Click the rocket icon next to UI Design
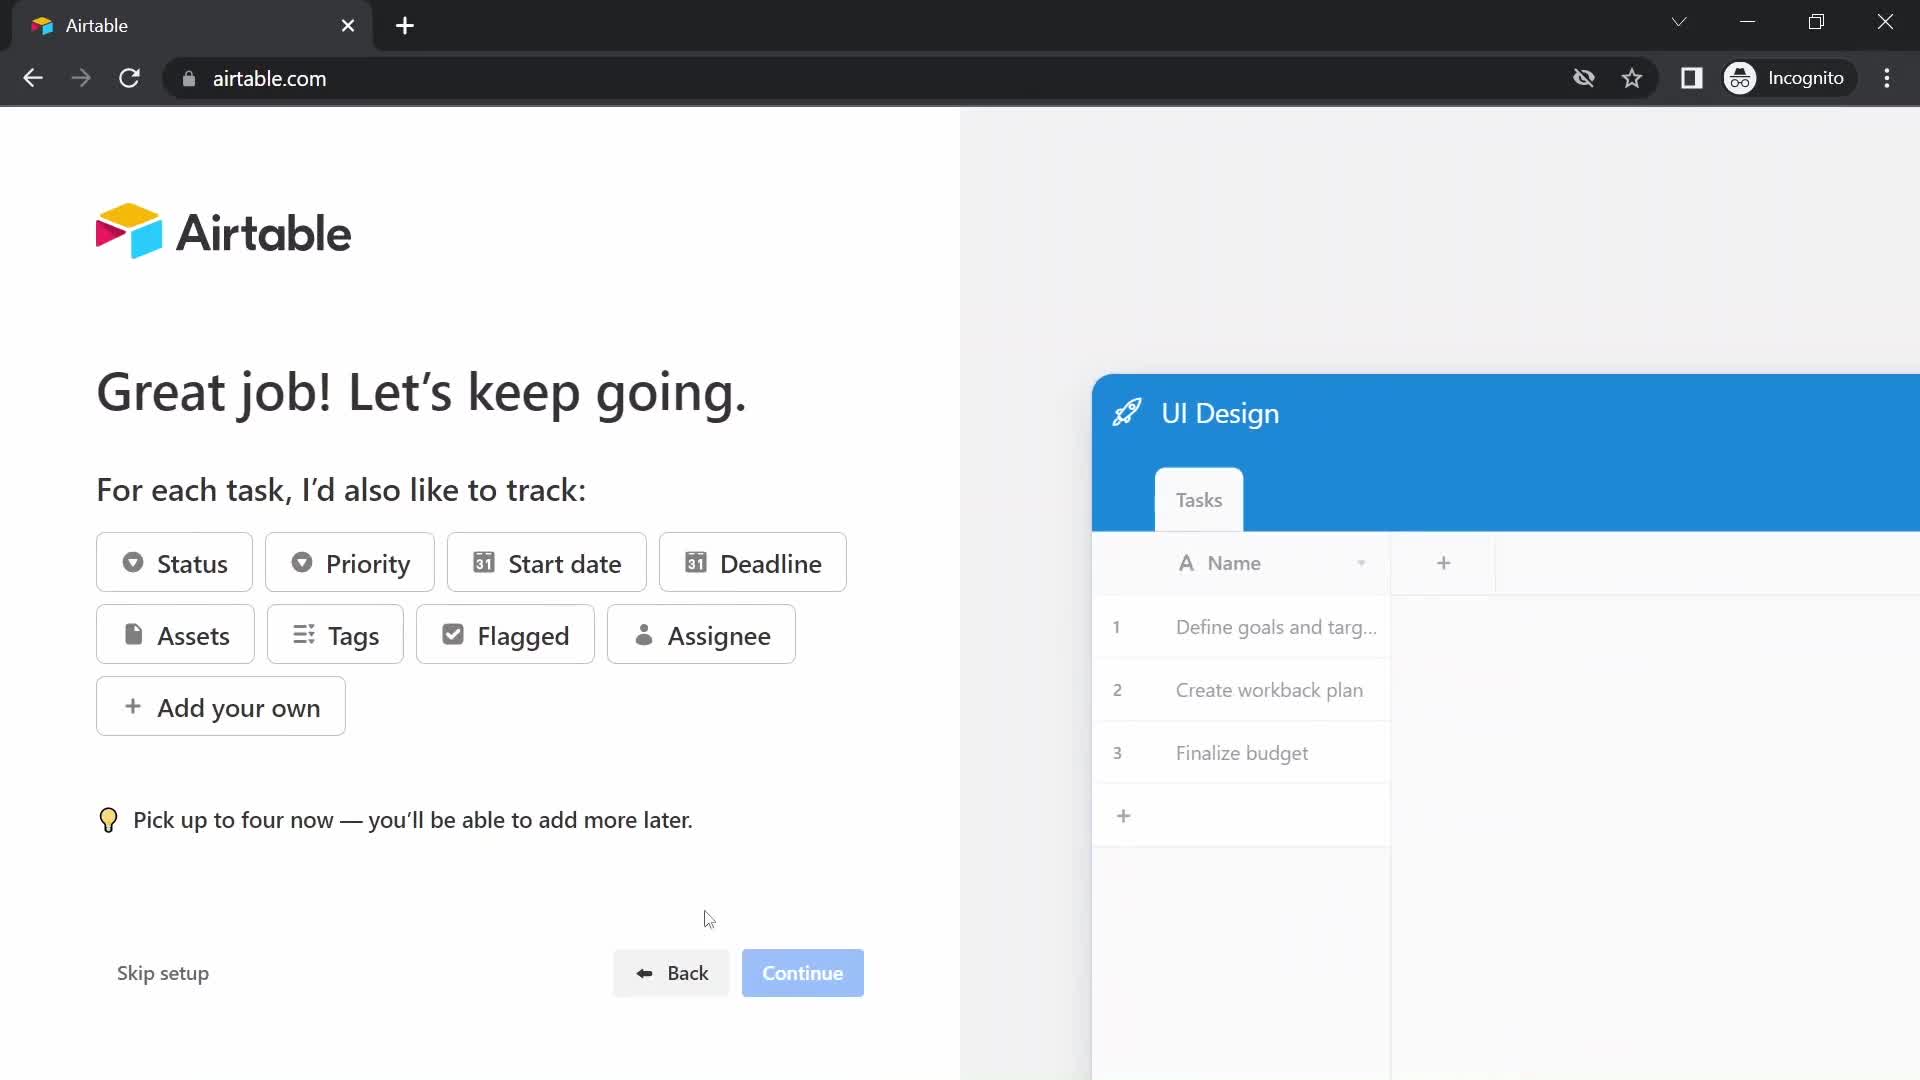This screenshot has height=1080, width=1920. [x=1127, y=411]
